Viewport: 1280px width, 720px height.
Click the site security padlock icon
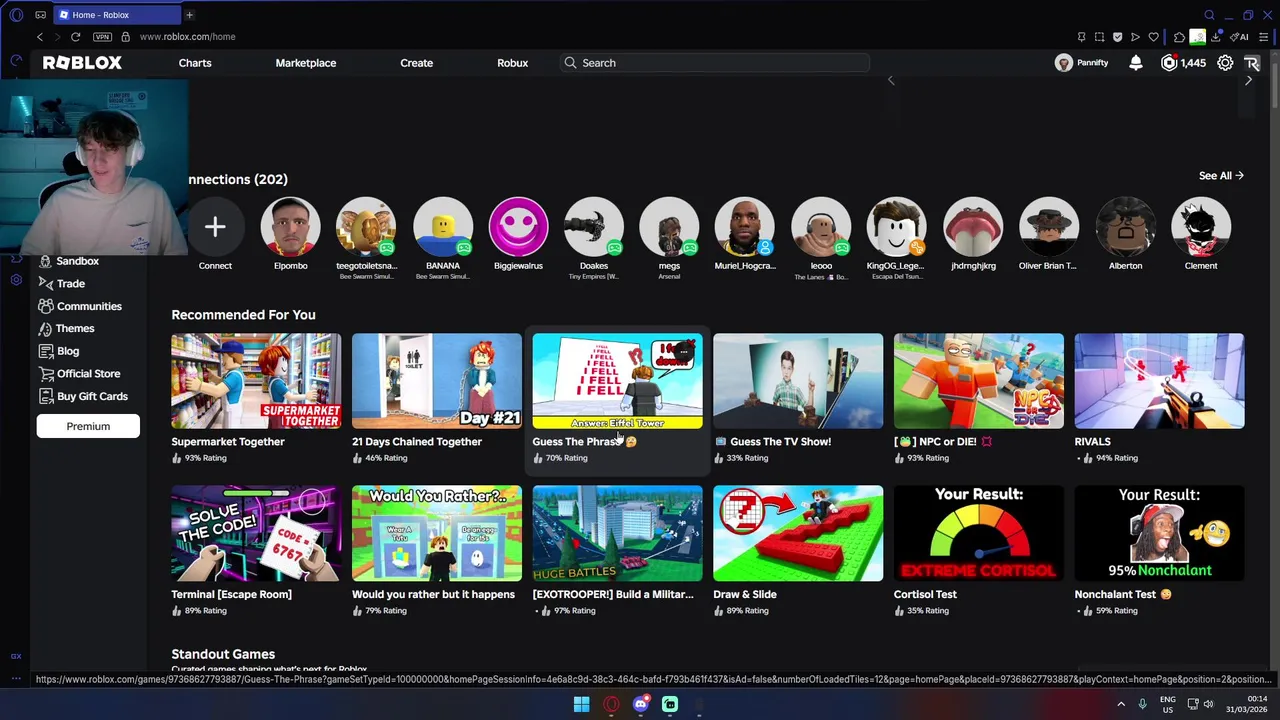coord(125,37)
